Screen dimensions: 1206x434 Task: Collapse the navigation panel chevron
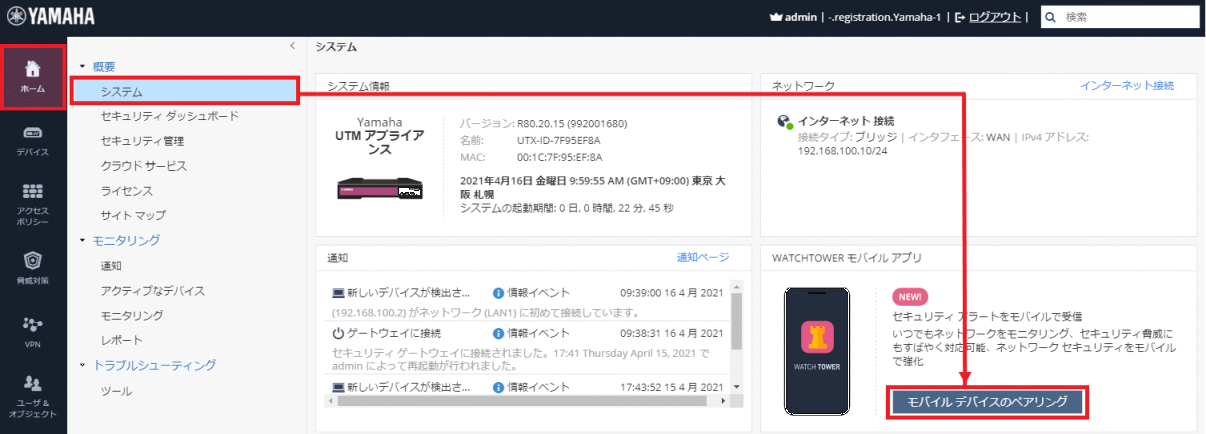click(292, 46)
